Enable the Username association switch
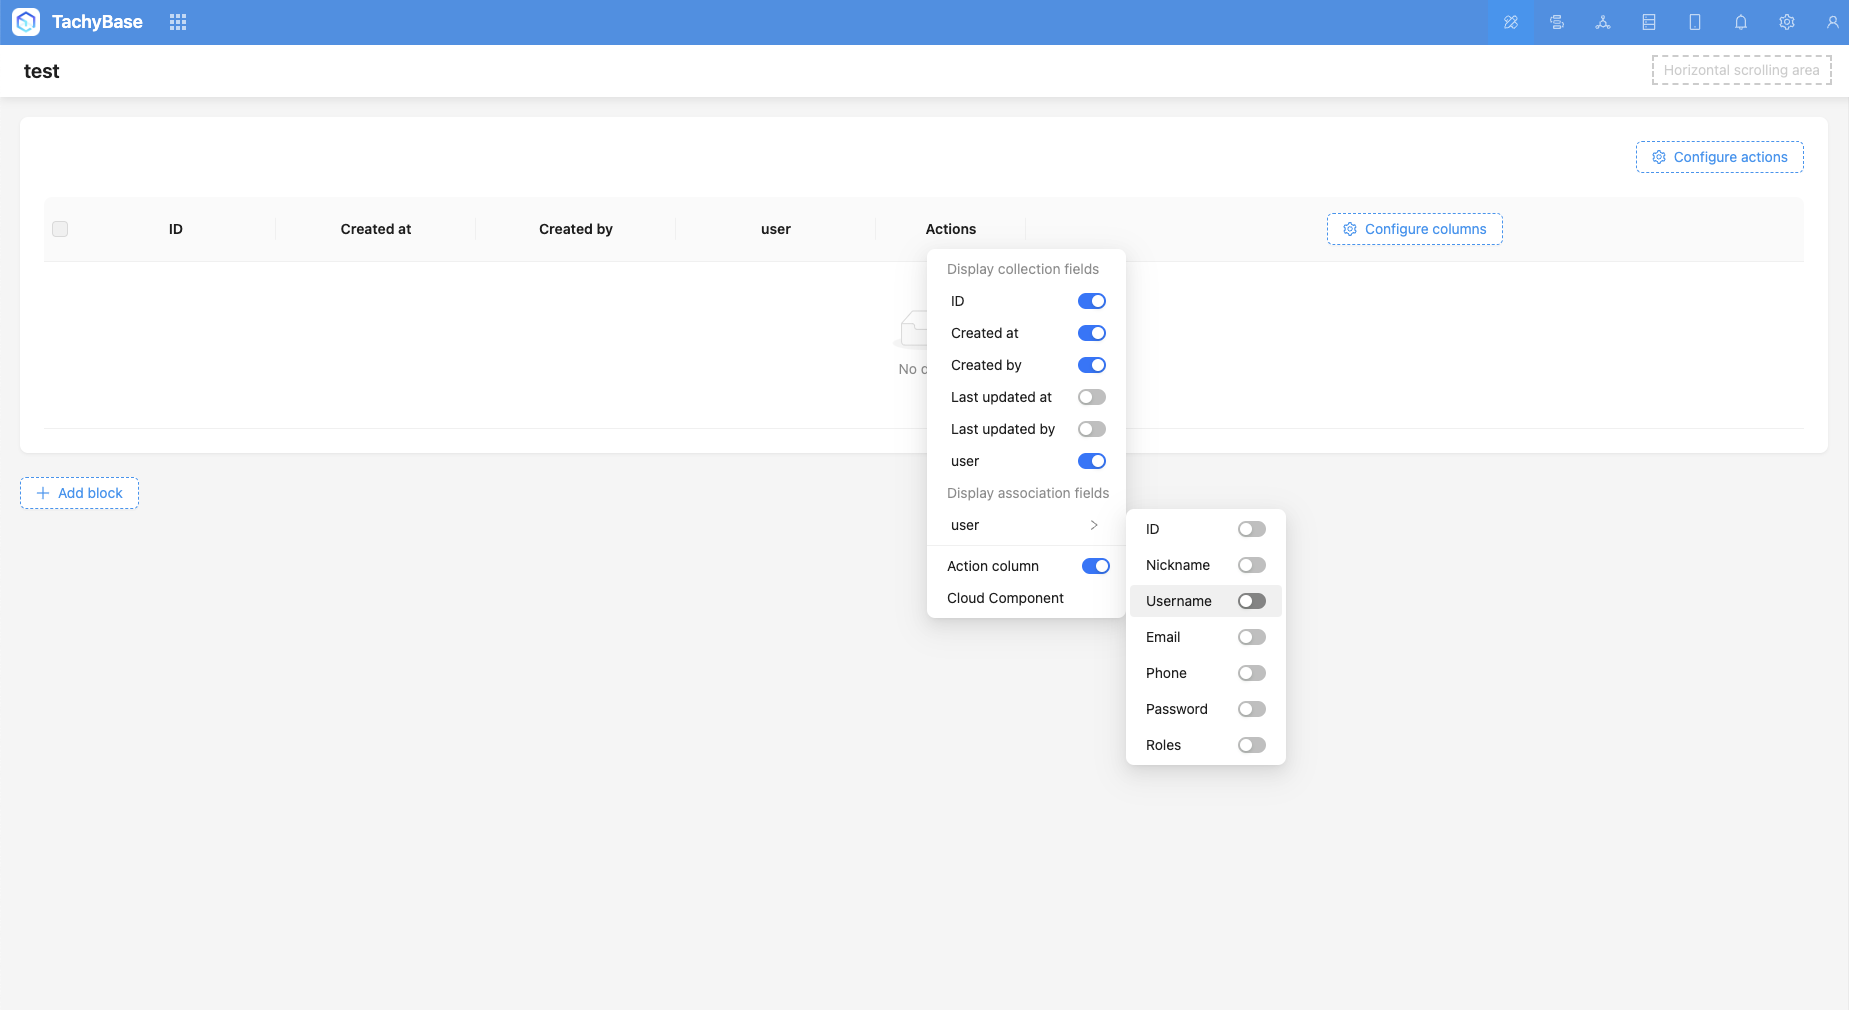The height and width of the screenshot is (1010, 1849). coord(1252,601)
